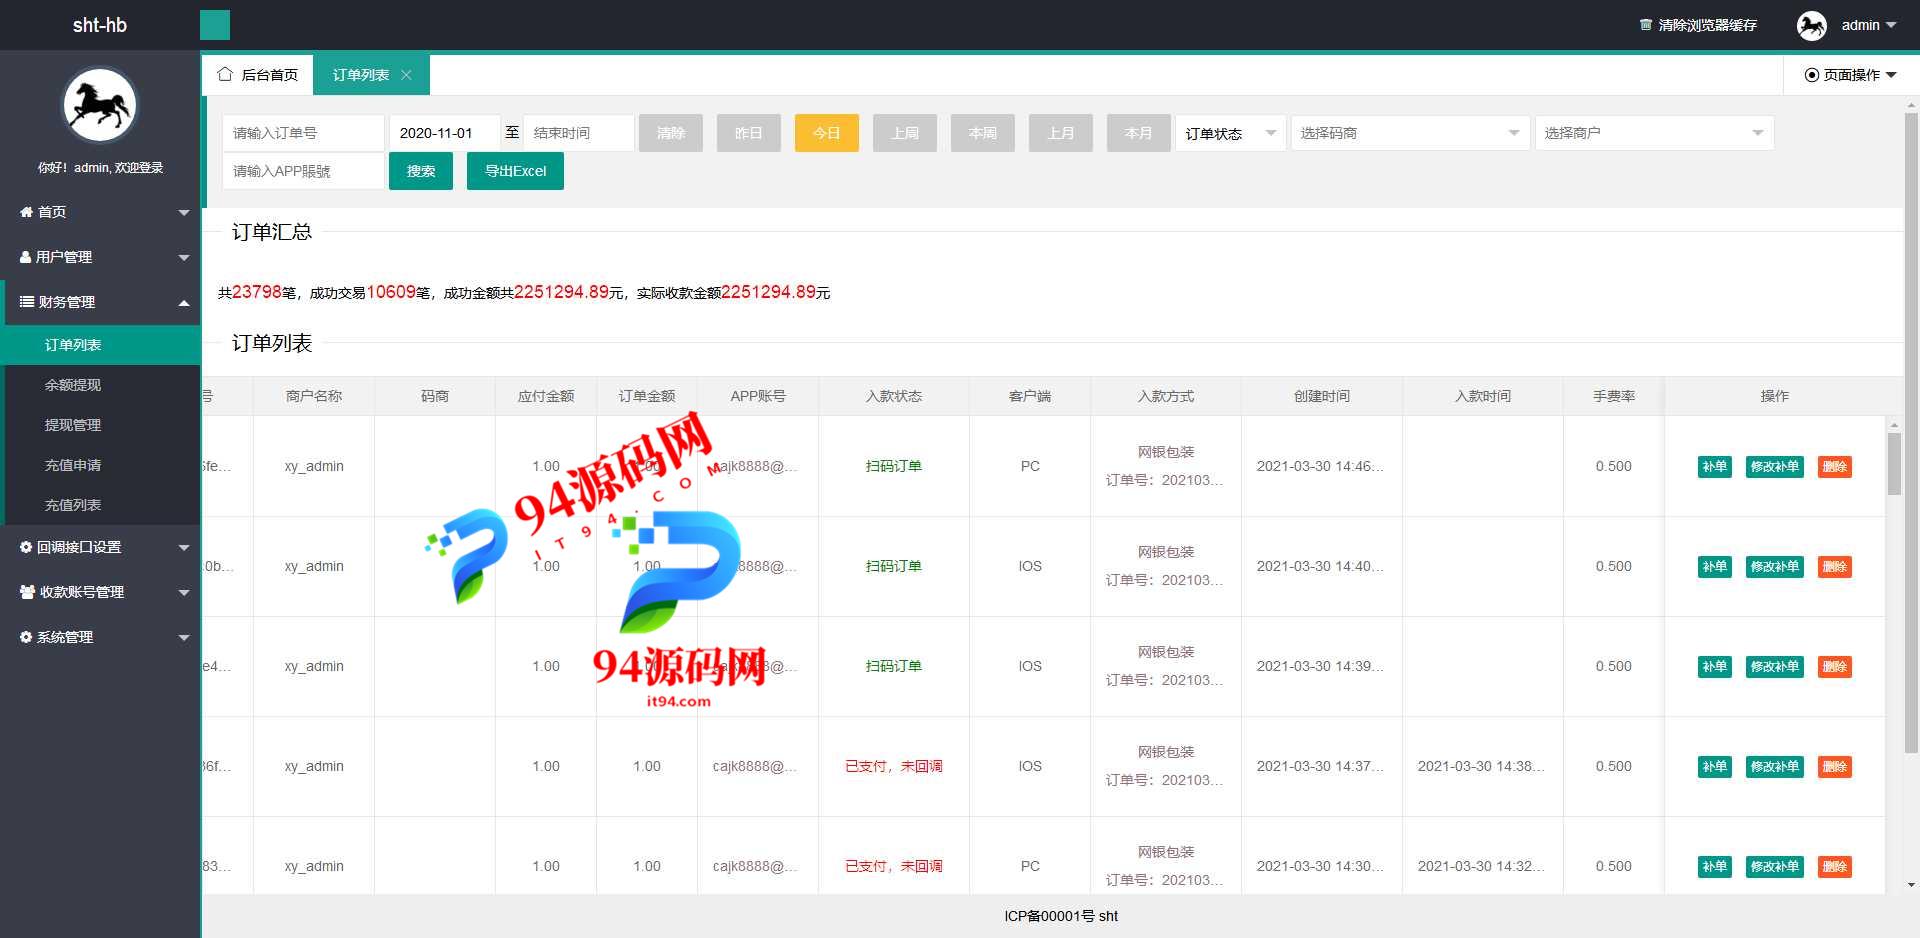Image resolution: width=1920 pixels, height=938 pixels.
Task: Open 提现管理 in the sidebar
Action: [x=100, y=425]
